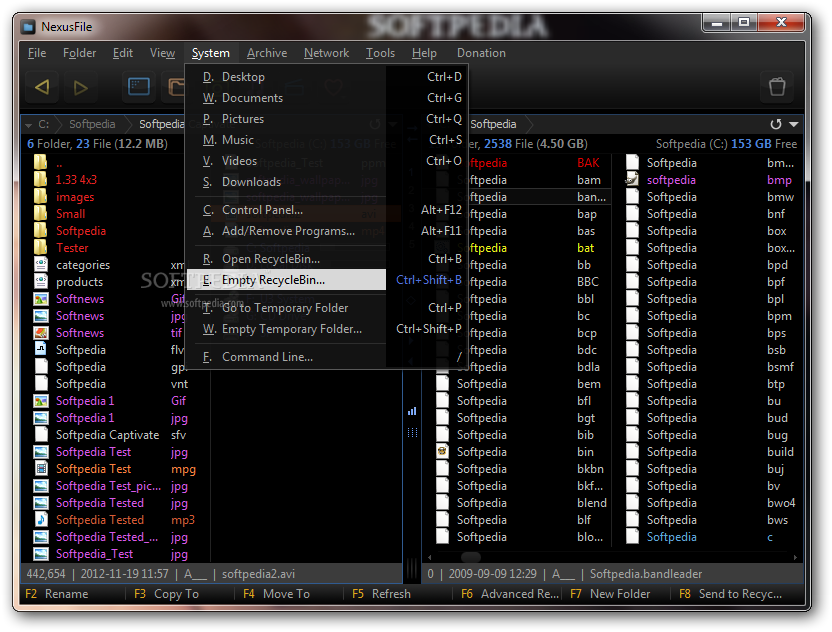The image size is (832, 632).
Task: Click the Forward navigation arrow icon
Action: 80,87
